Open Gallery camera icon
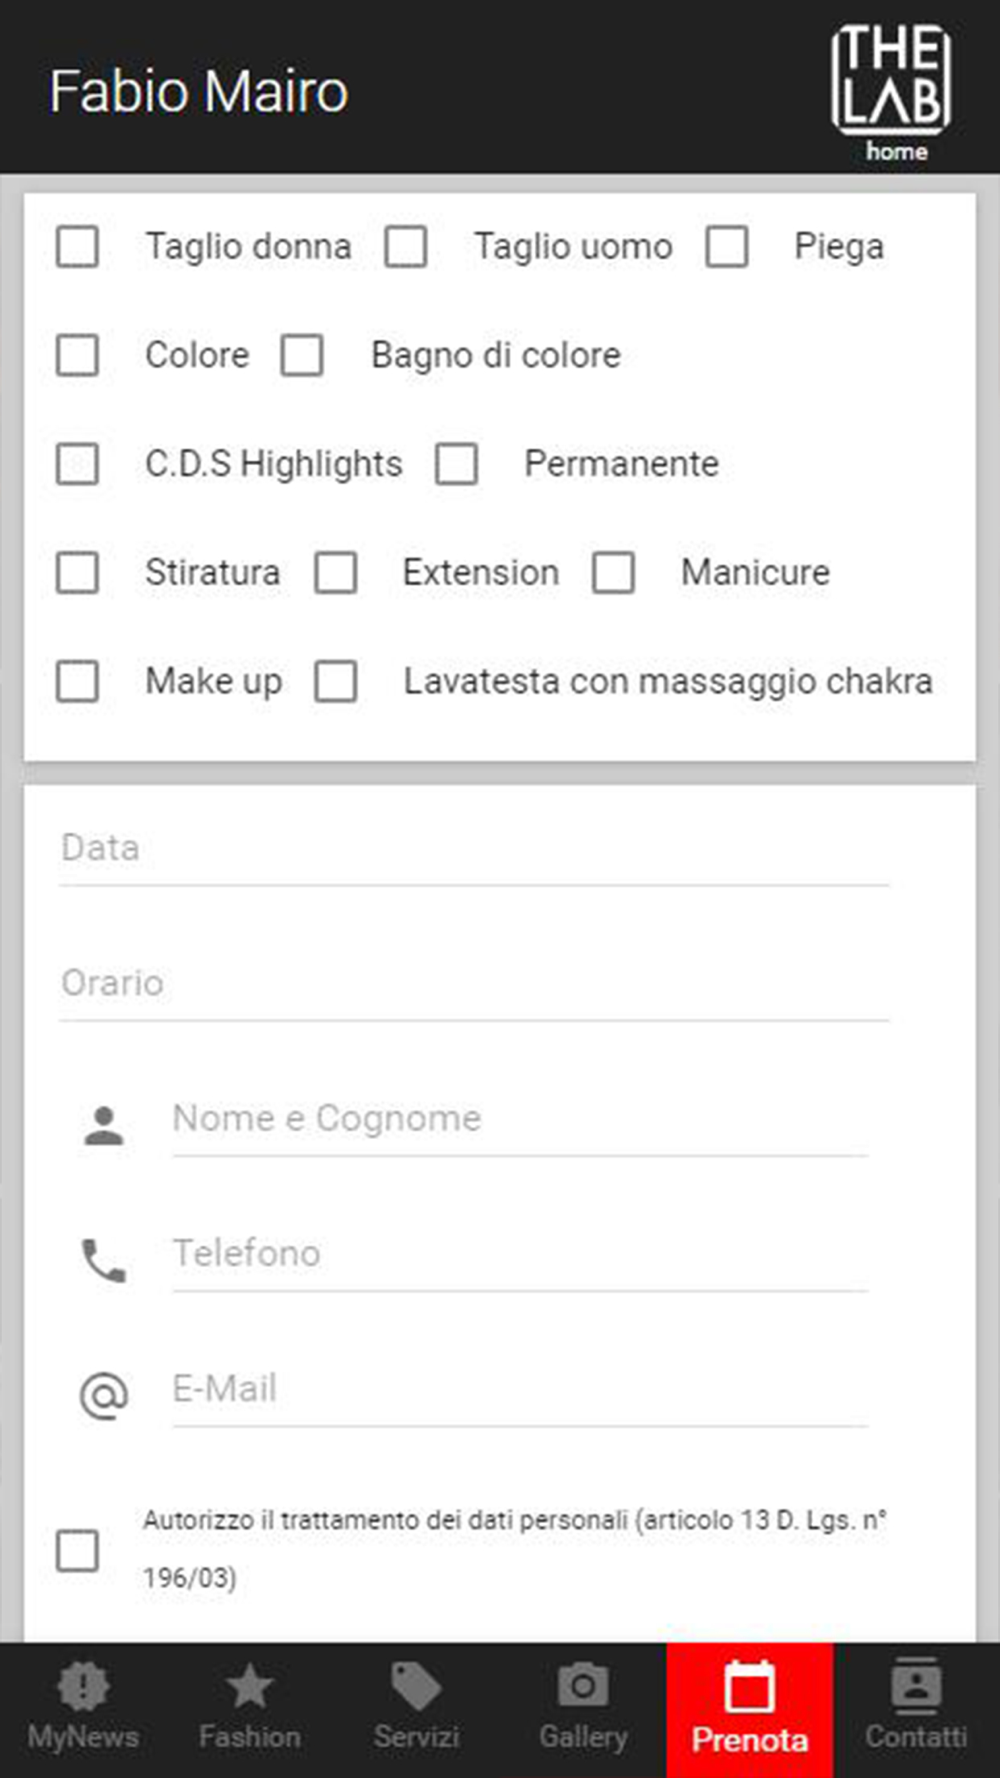The image size is (1000, 1778). pos(583,1686)
